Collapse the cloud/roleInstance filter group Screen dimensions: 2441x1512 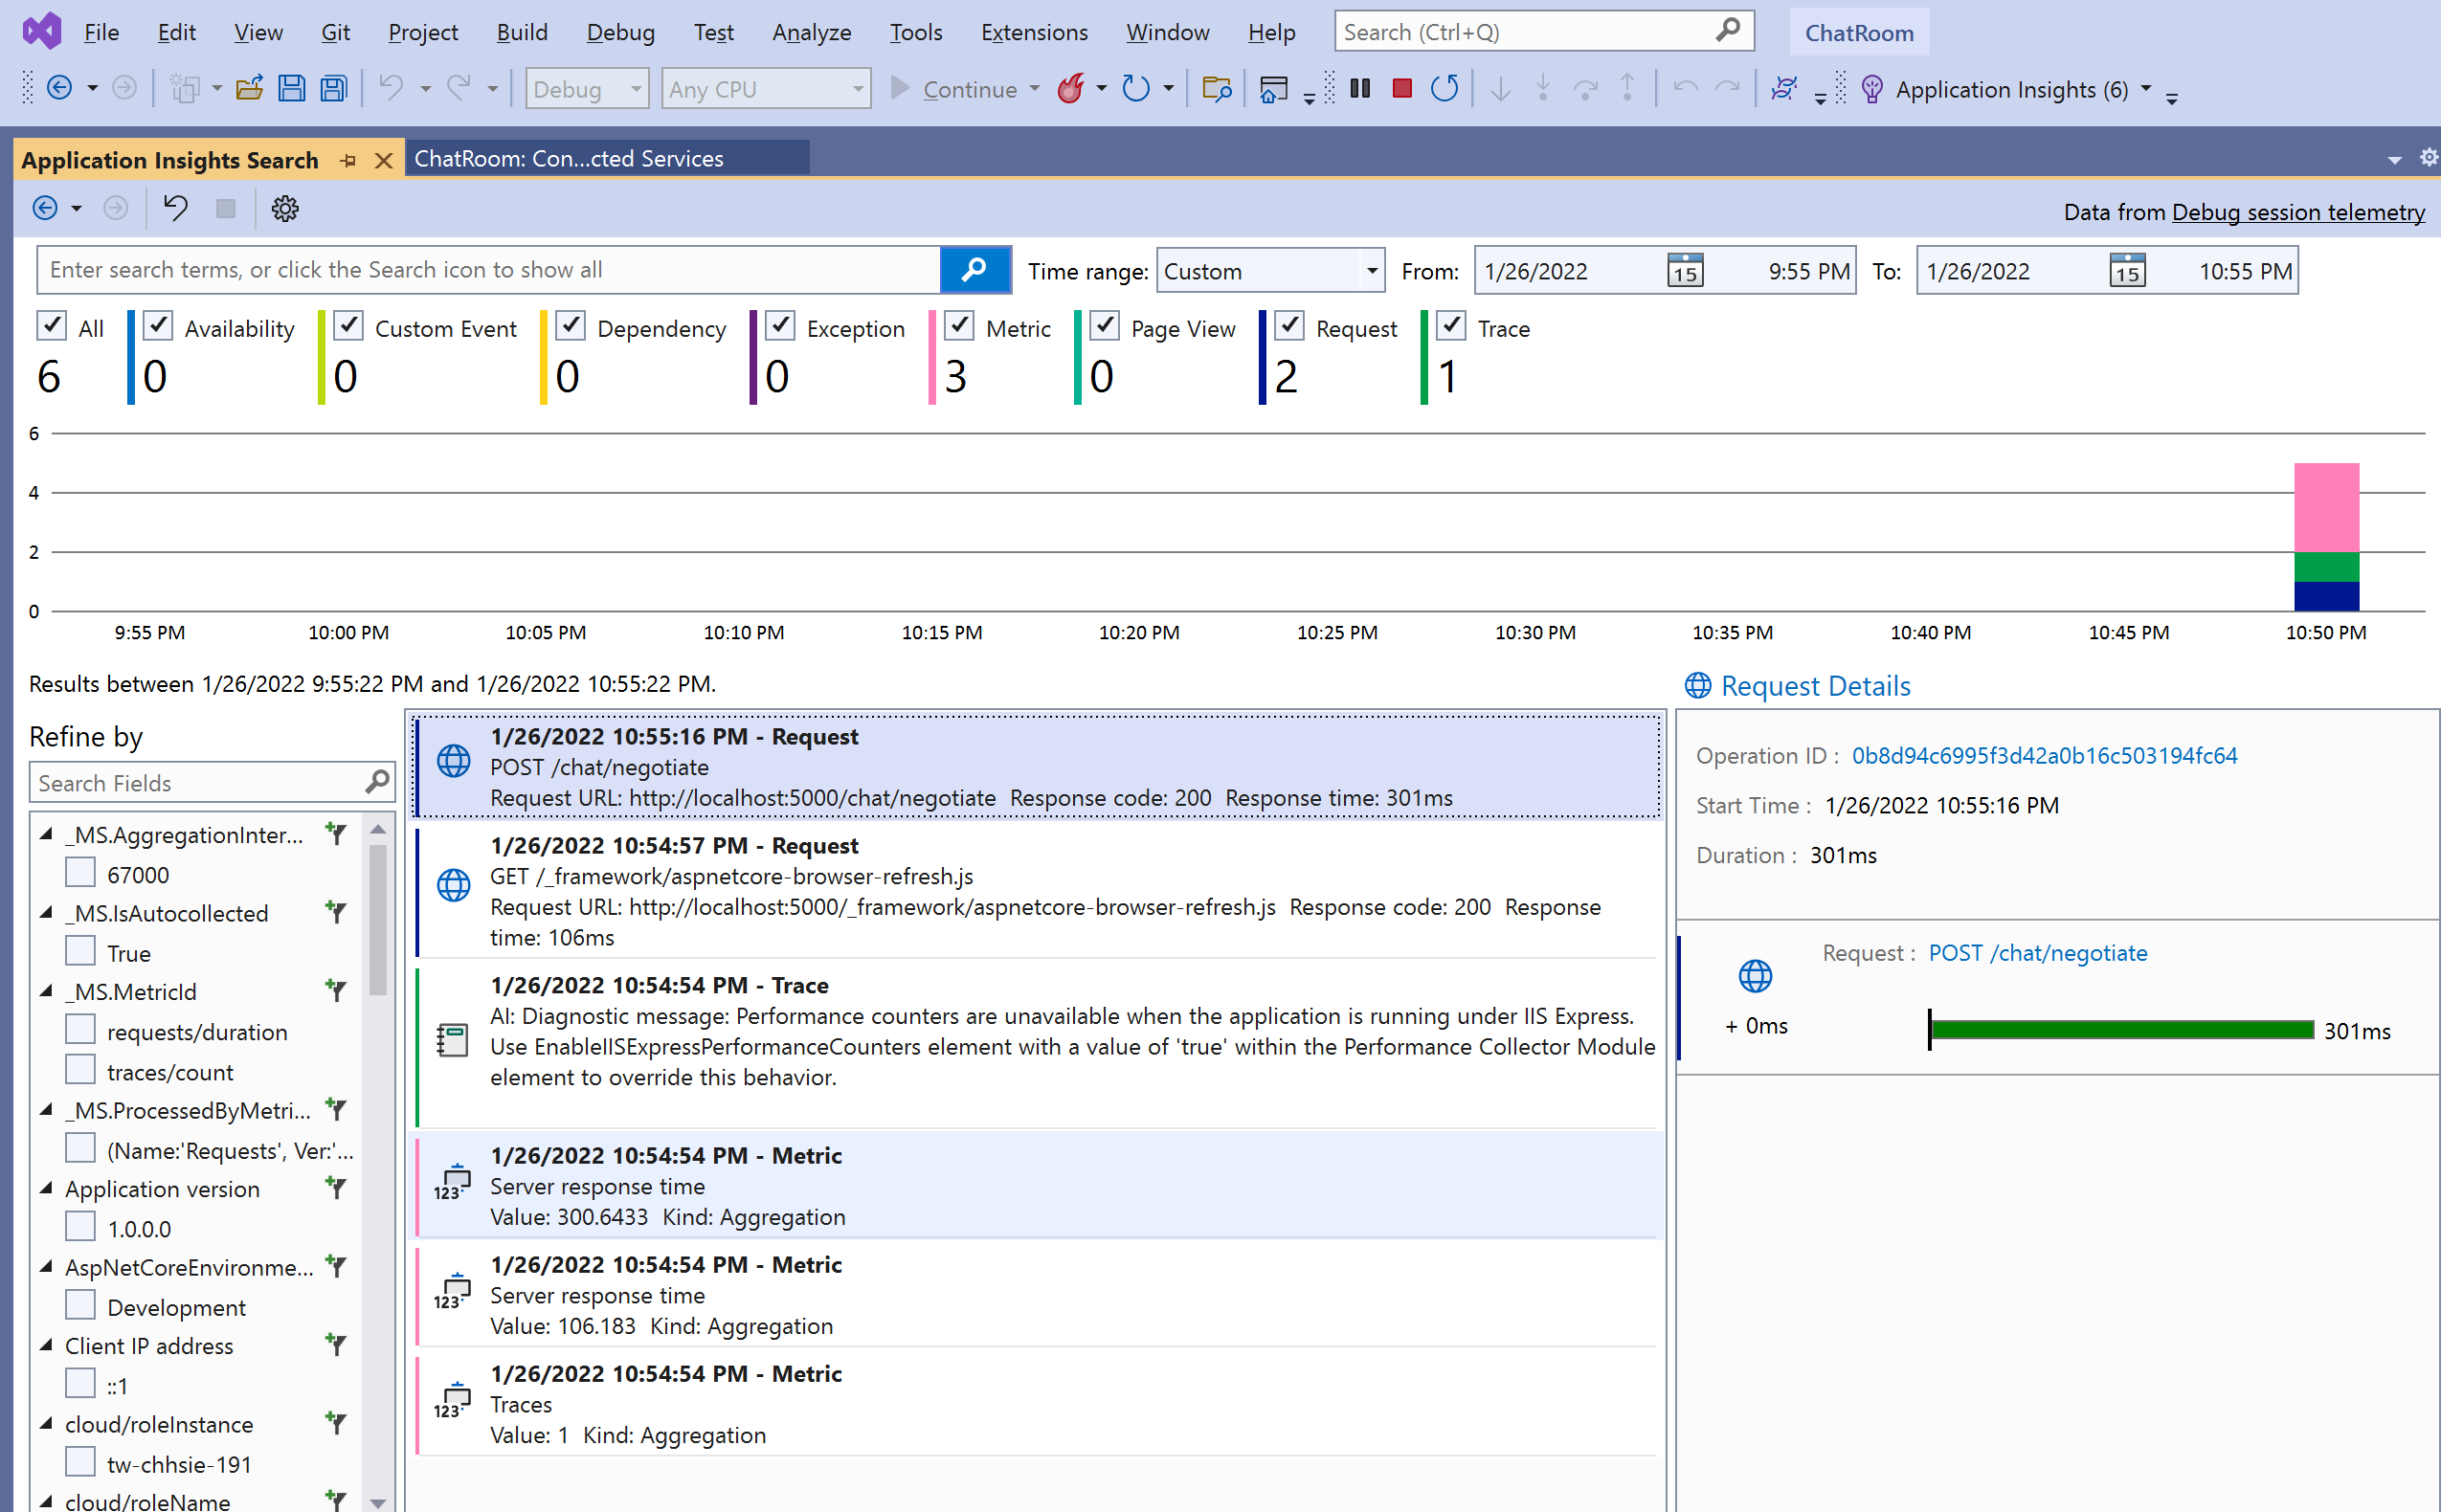click(46, 1423)
